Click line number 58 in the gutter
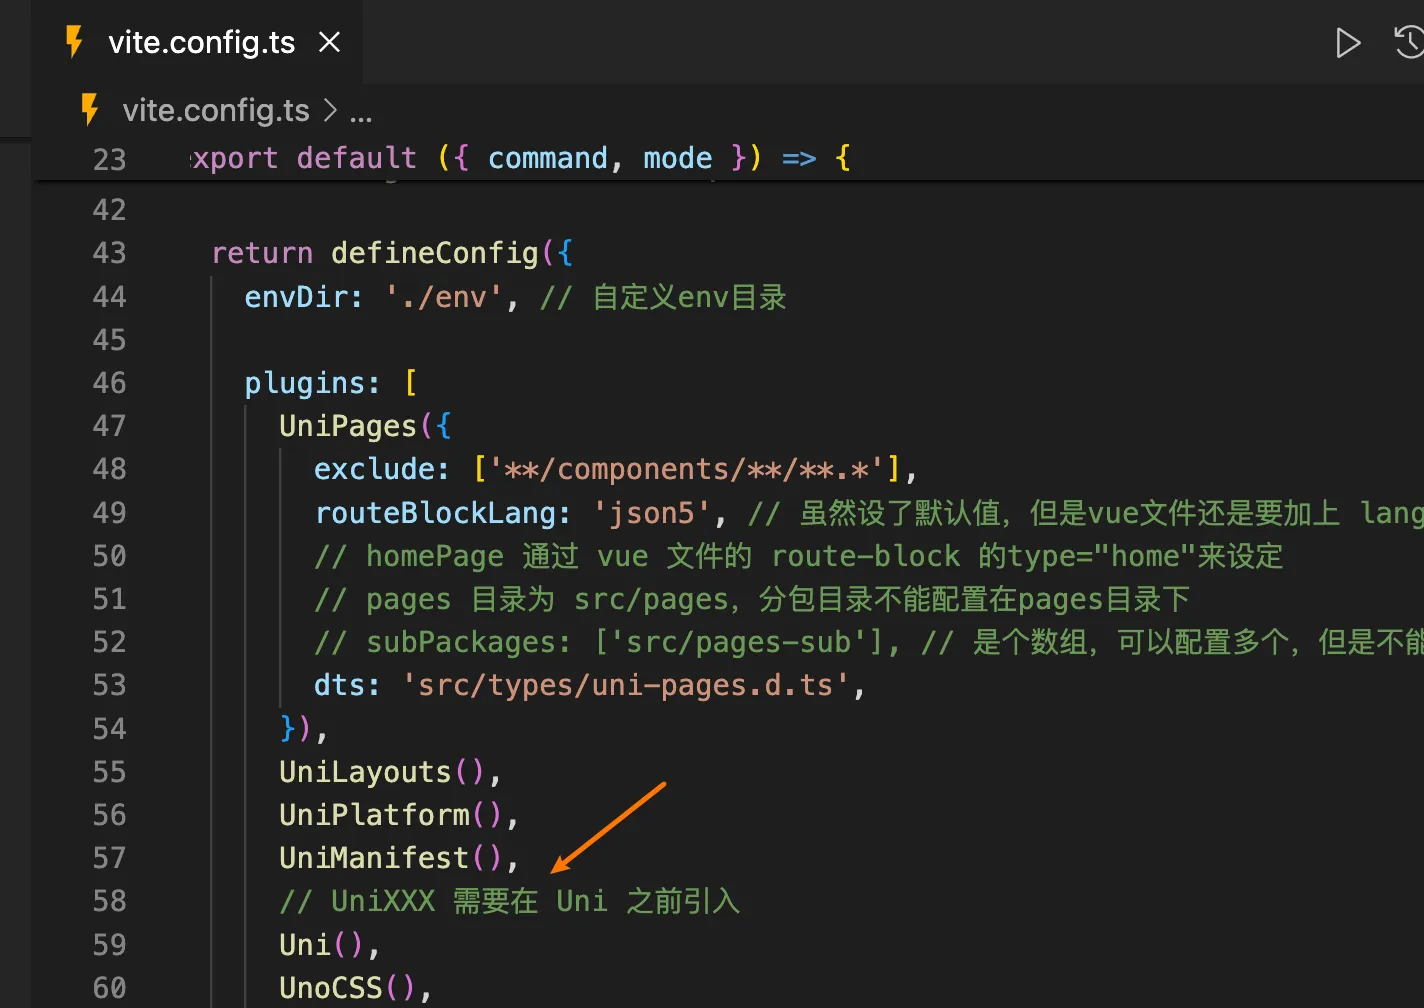The height and width of the screenshot is (1008, 1424). click(x=109, y=900)
